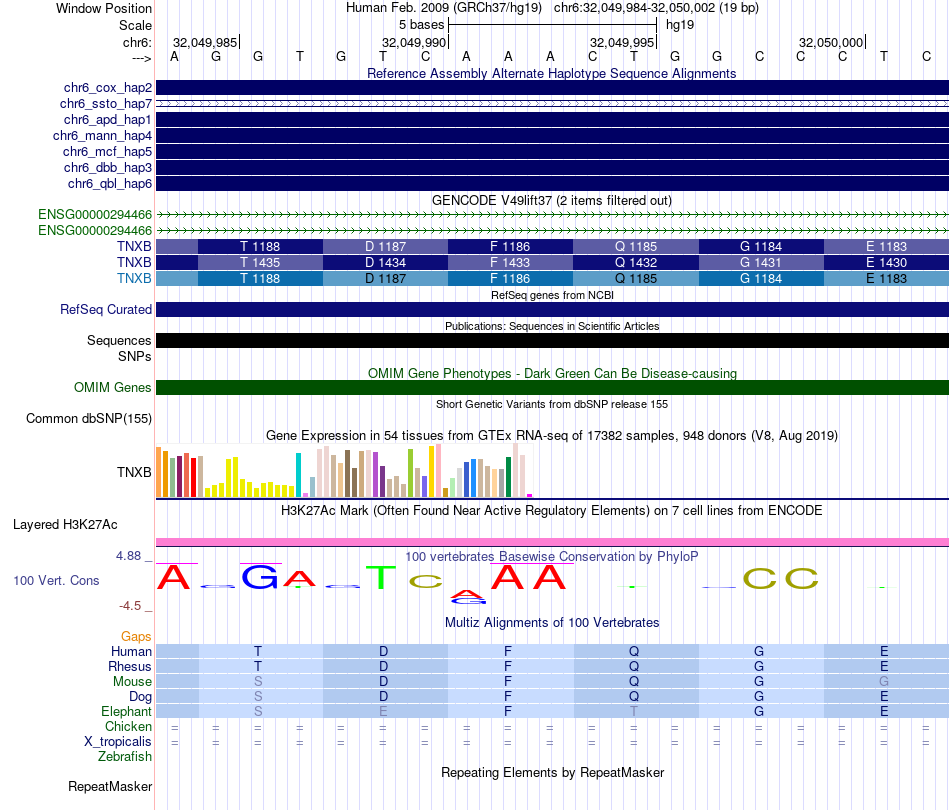Click the 'E 1430' codon box

click(886, 262)
